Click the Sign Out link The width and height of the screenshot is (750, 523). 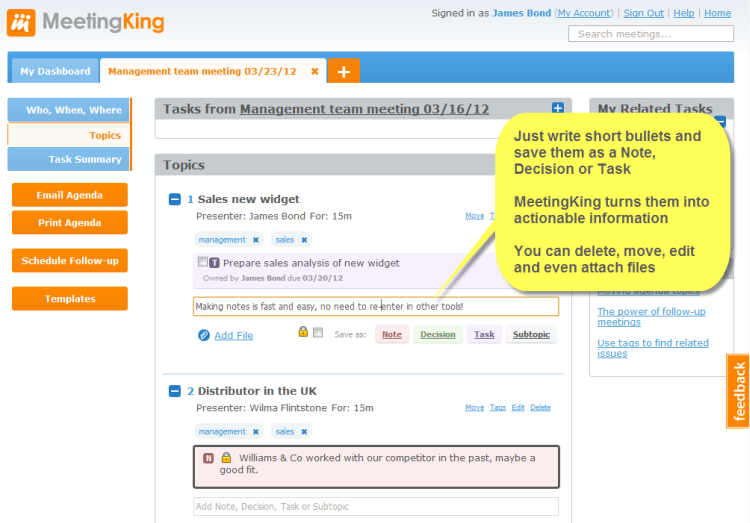(x=643, y=13)
